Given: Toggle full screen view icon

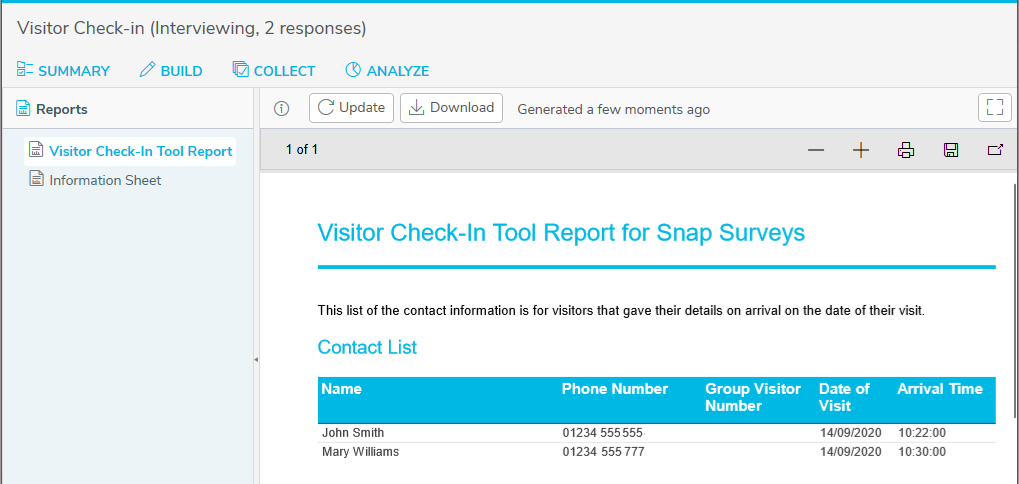Looking at the screenshot, I should point(995,108).
